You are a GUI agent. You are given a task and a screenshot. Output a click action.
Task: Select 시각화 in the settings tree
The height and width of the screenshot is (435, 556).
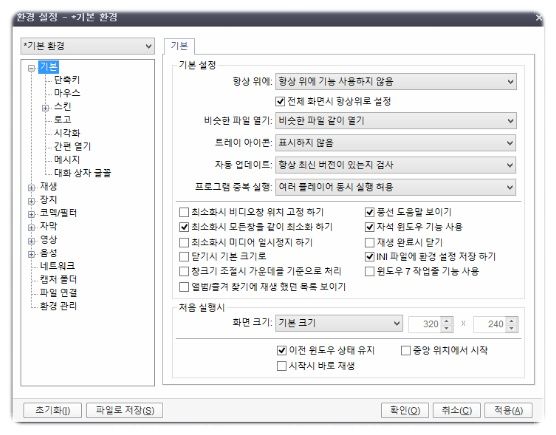point(67,133)
